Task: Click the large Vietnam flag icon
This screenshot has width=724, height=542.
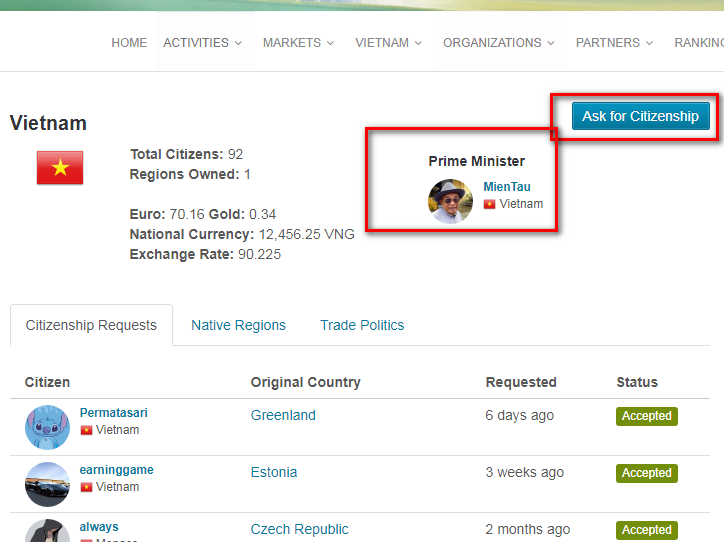Action: [60, 168]
